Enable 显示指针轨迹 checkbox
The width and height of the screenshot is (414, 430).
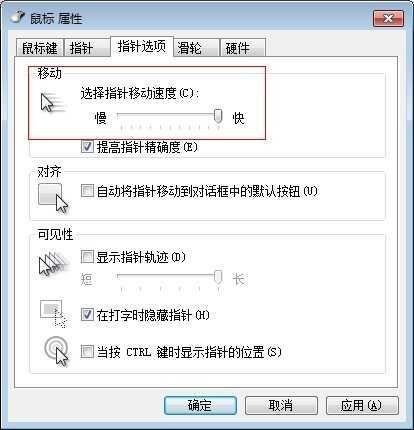[x=87, y=257]
